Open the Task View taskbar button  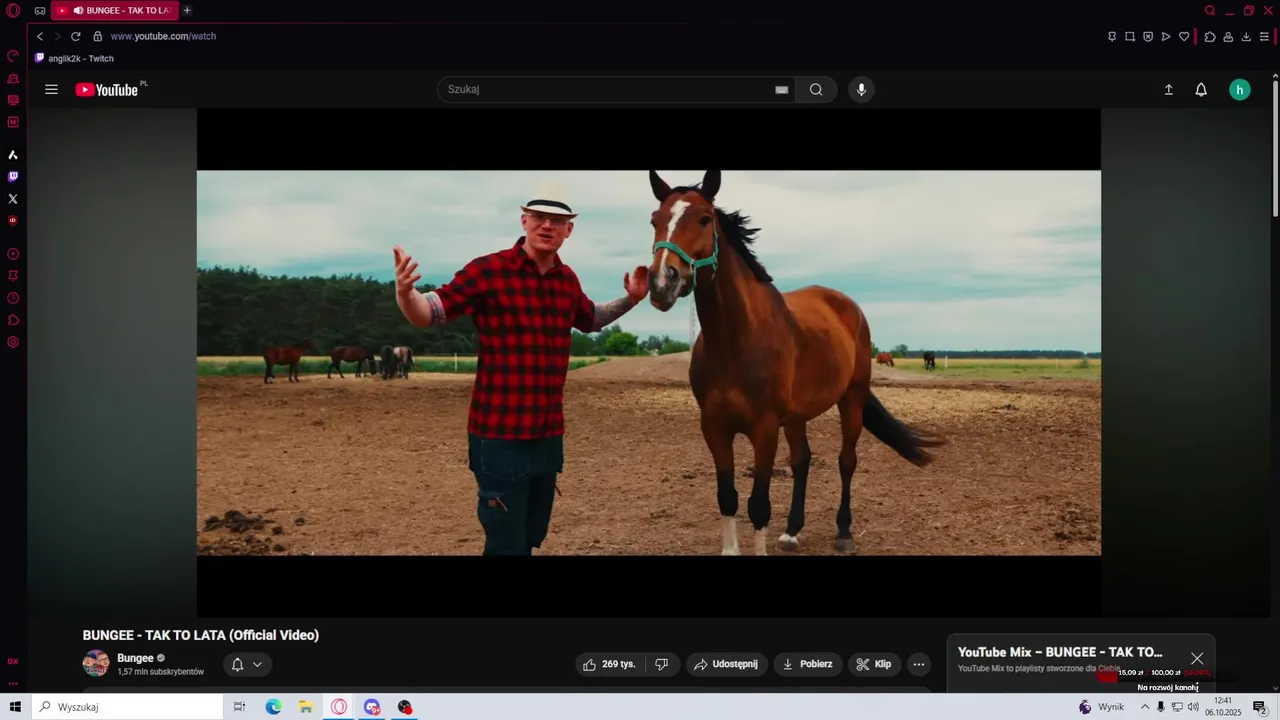239,707
